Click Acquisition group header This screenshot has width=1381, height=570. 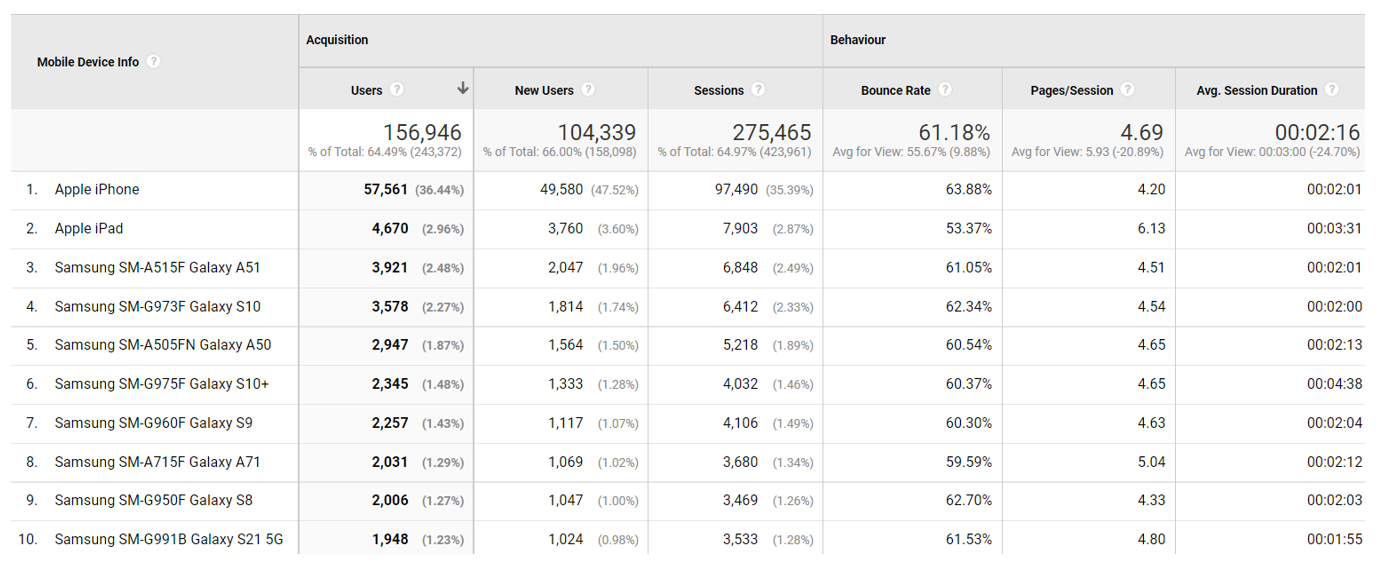click(337, 40)
